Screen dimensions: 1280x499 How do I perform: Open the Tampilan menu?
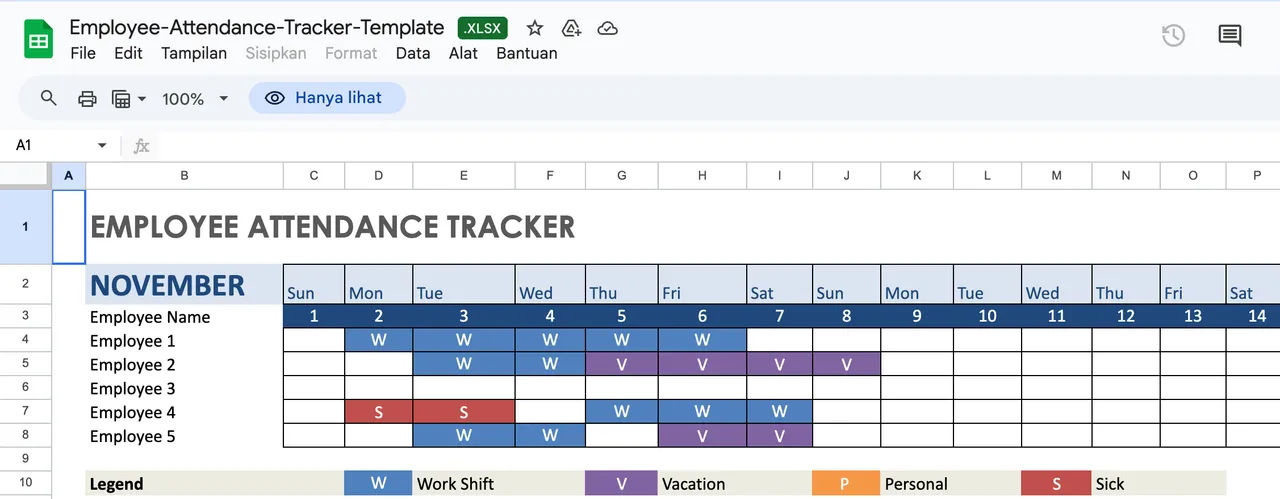(194, 53)
